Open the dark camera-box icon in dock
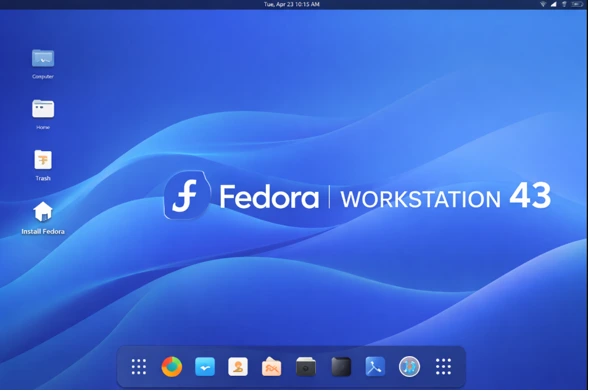Viewport: 590px width, 391px height. coord(306,367)
